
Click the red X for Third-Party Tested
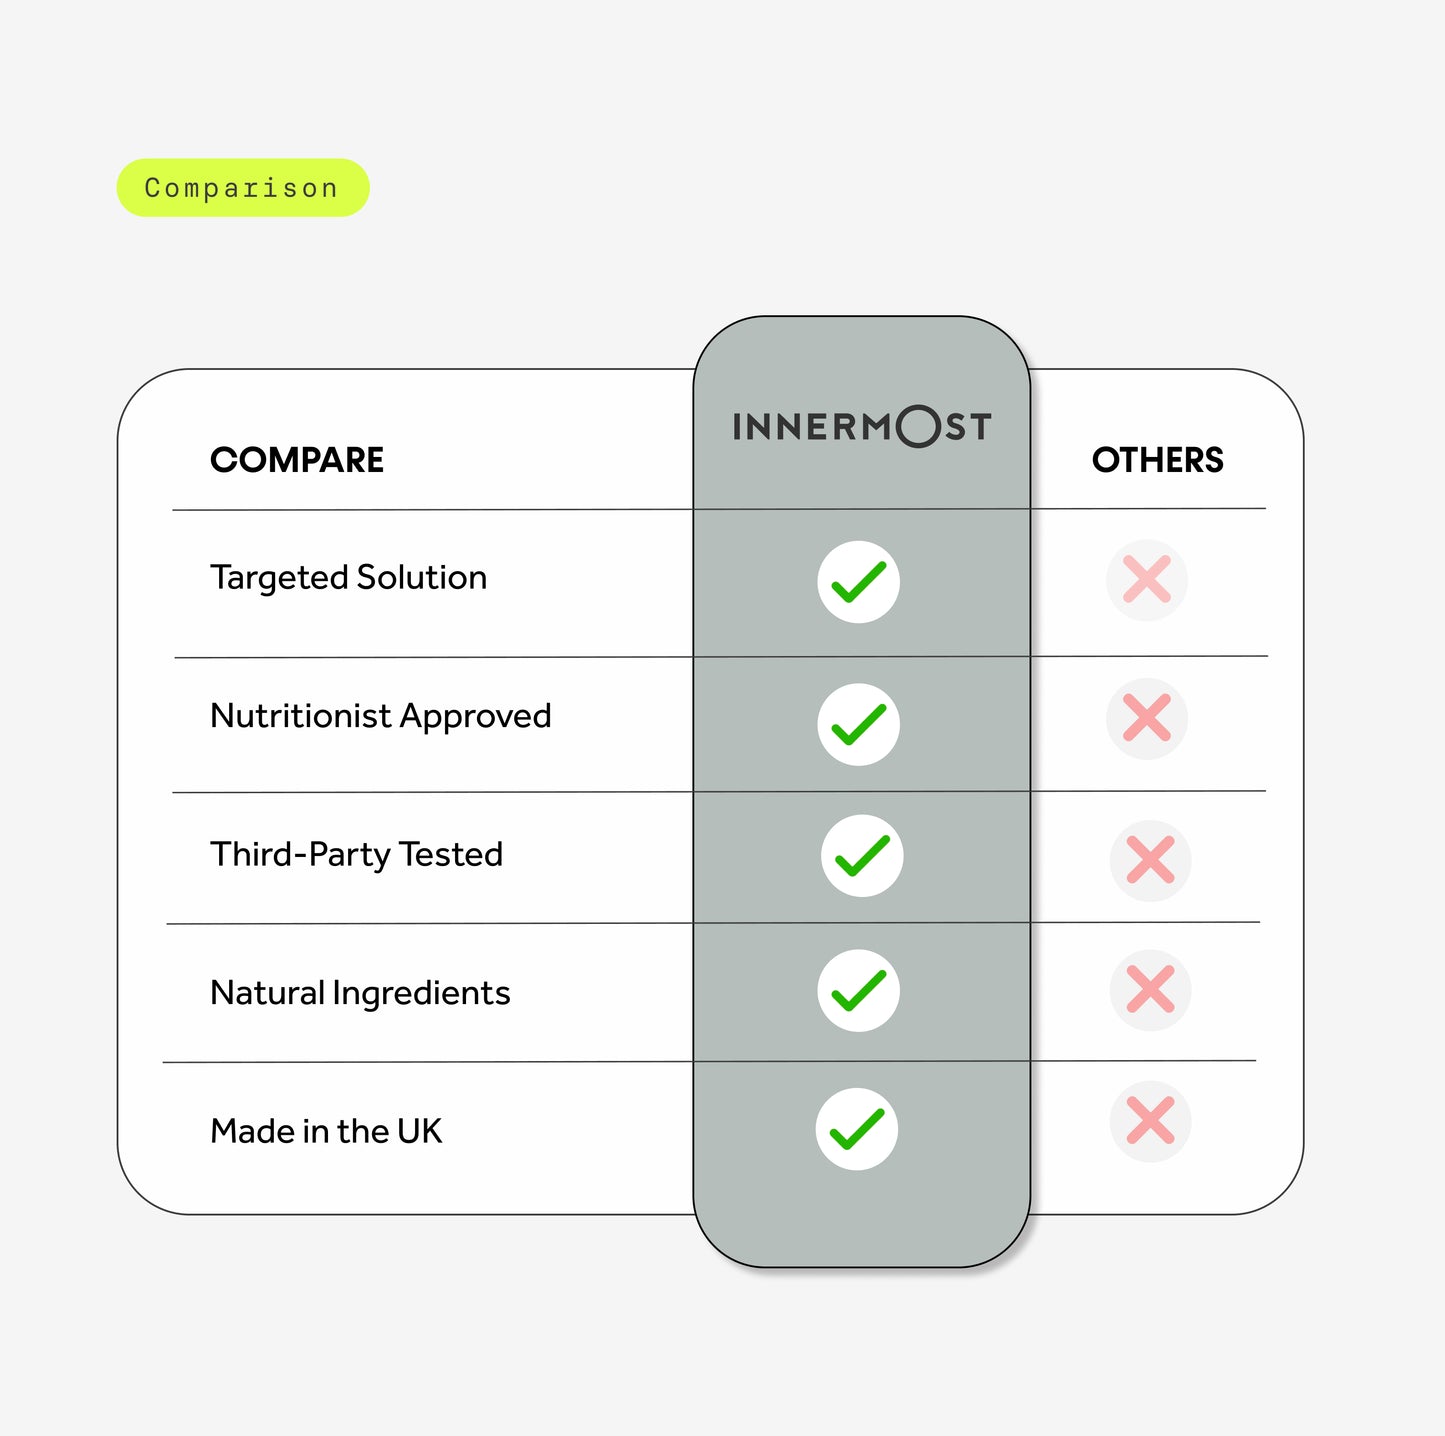tap(1150, 860)
